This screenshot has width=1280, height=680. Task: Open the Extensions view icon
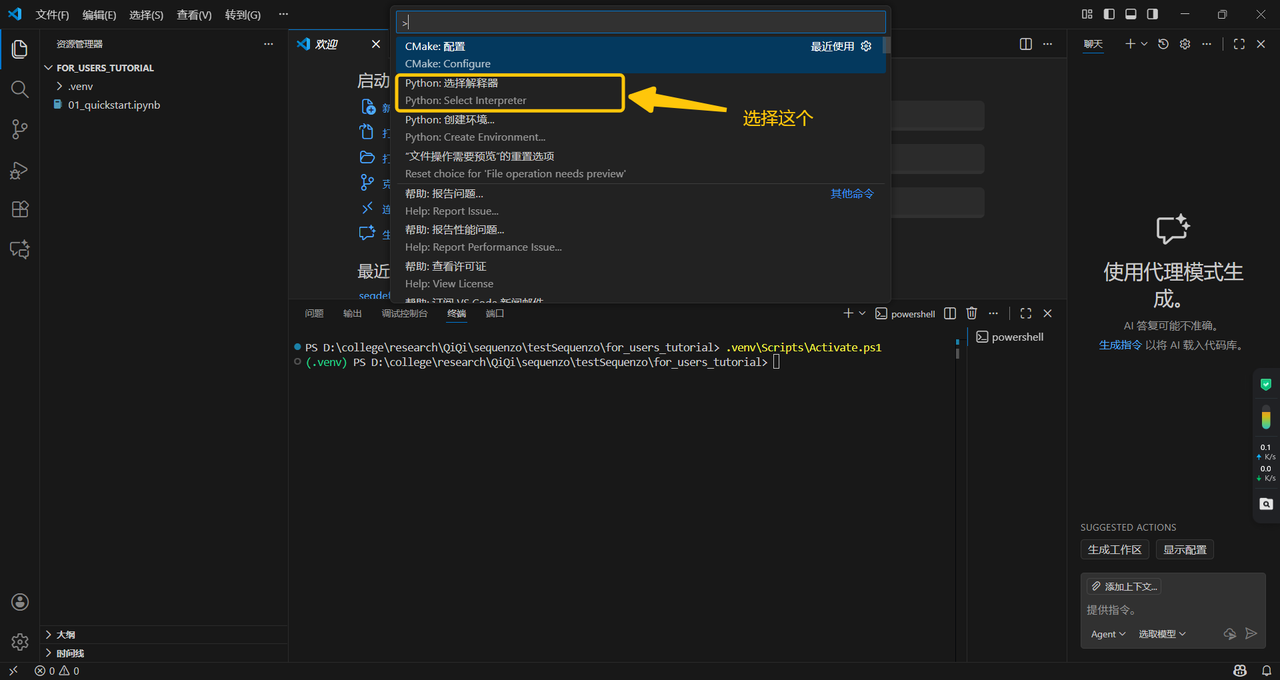19,210
